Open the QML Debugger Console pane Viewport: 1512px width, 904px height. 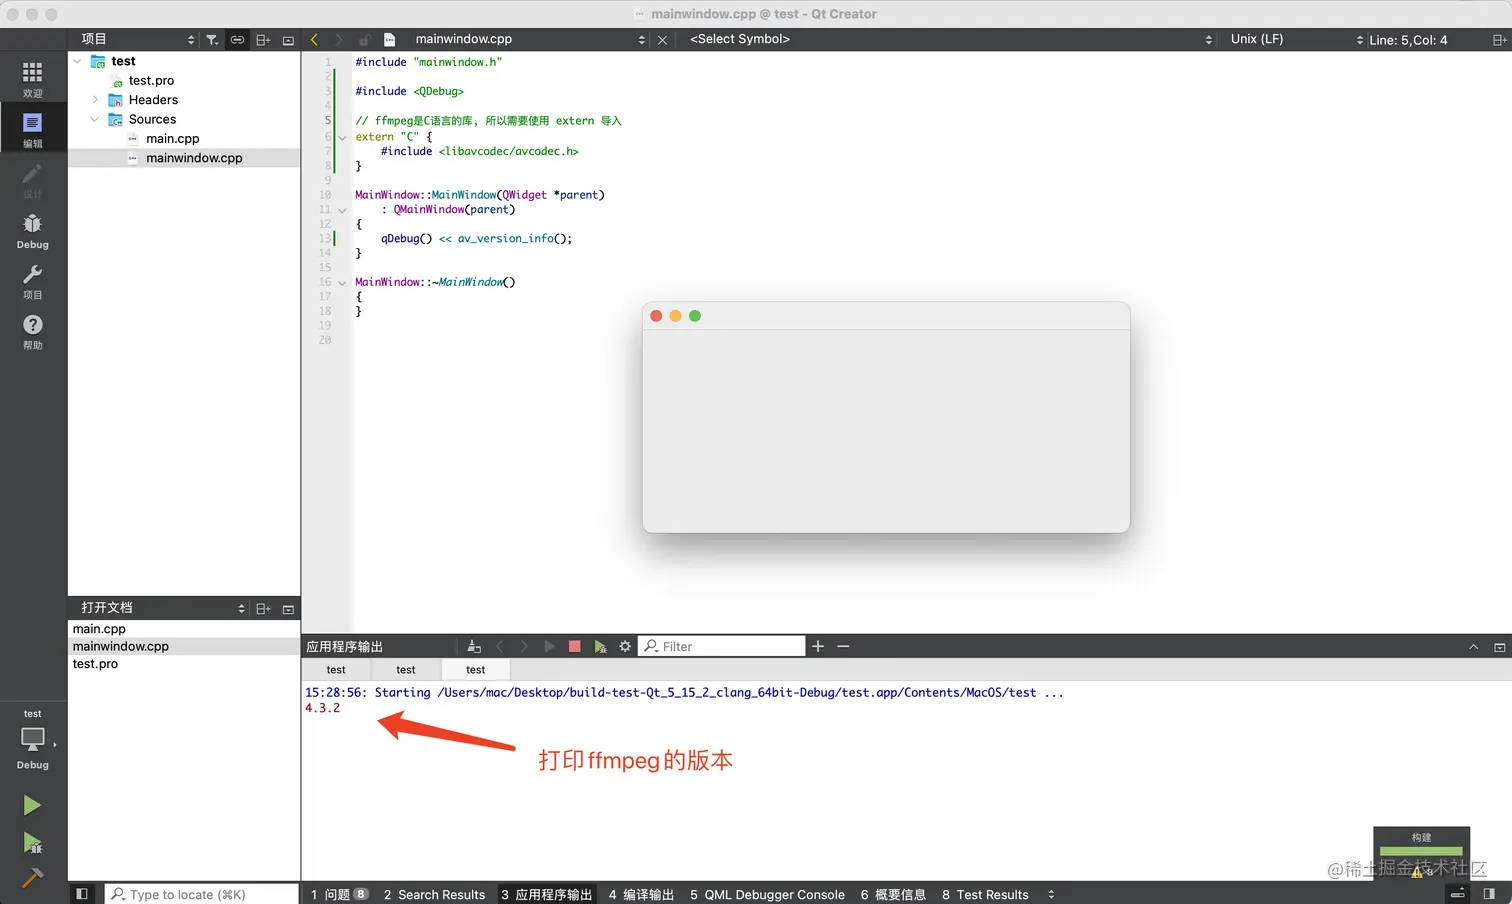click(767, 895)
